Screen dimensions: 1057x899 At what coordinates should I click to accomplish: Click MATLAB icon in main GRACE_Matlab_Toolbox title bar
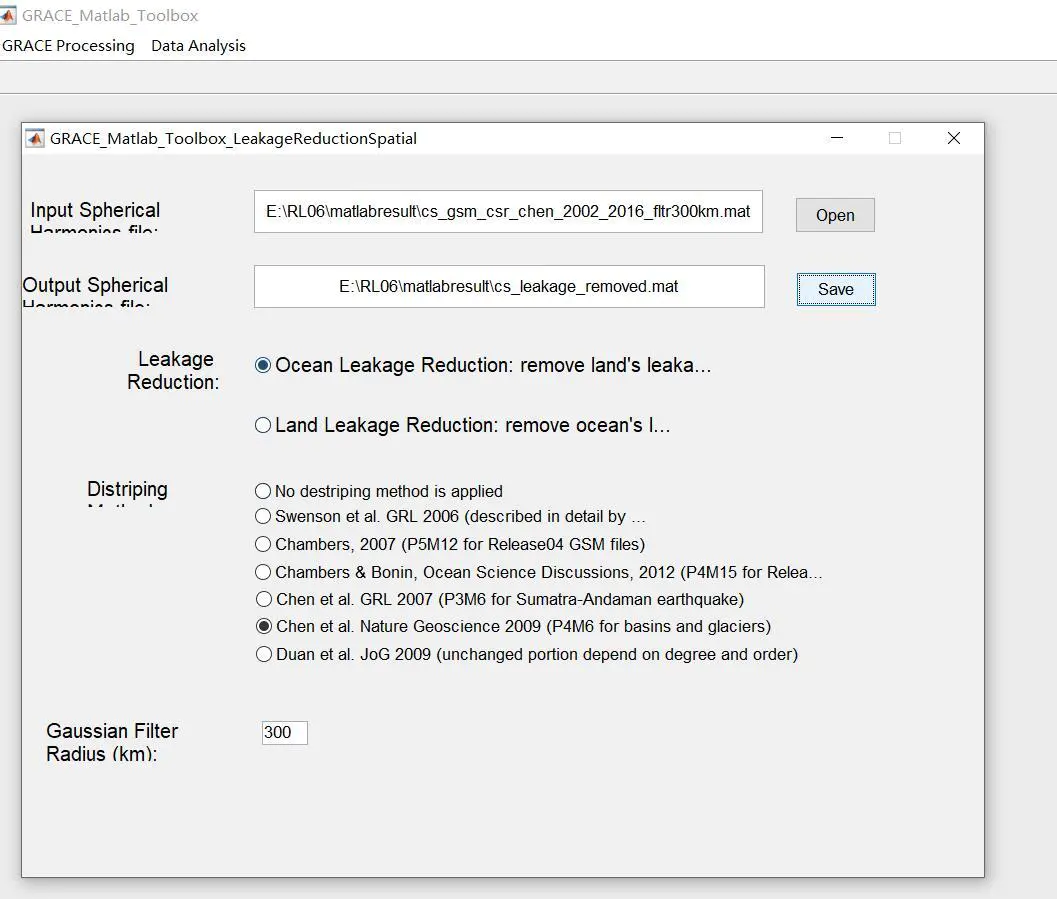tap(7, 15)
